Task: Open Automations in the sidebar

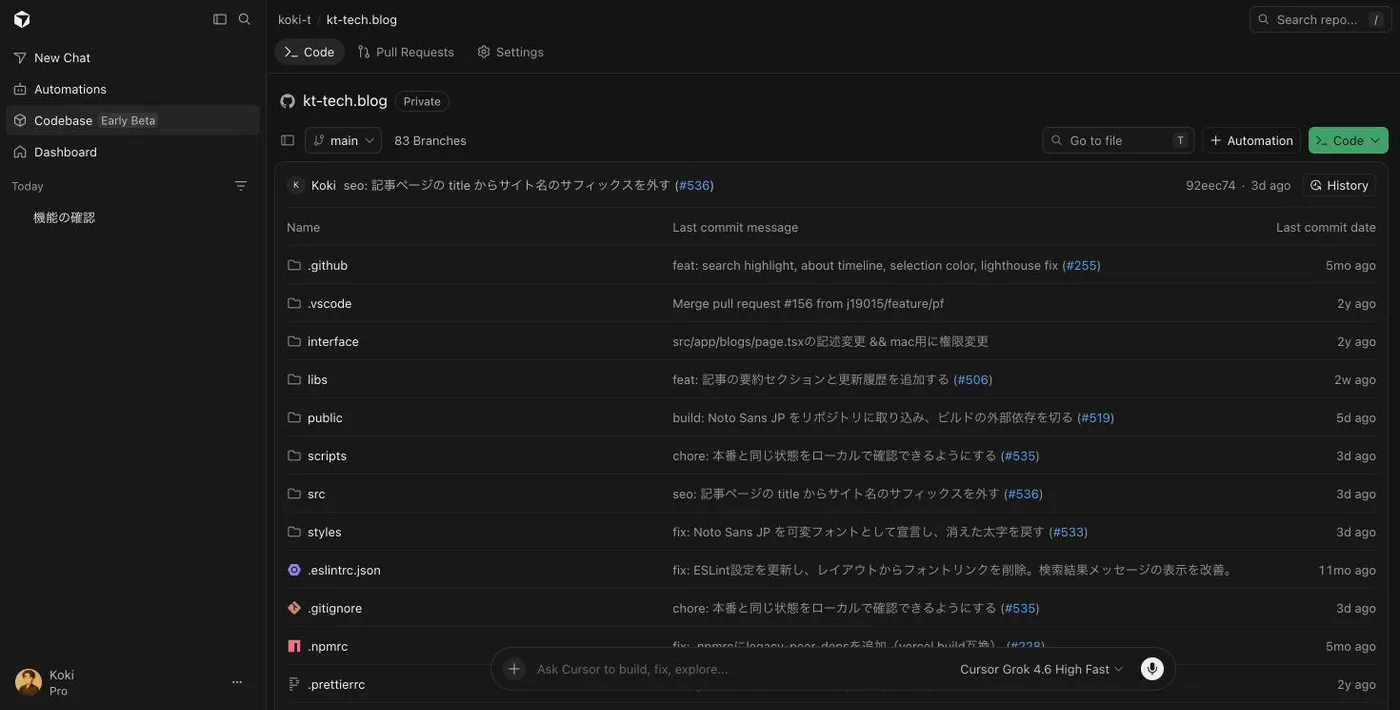Action: coord(133,89)
